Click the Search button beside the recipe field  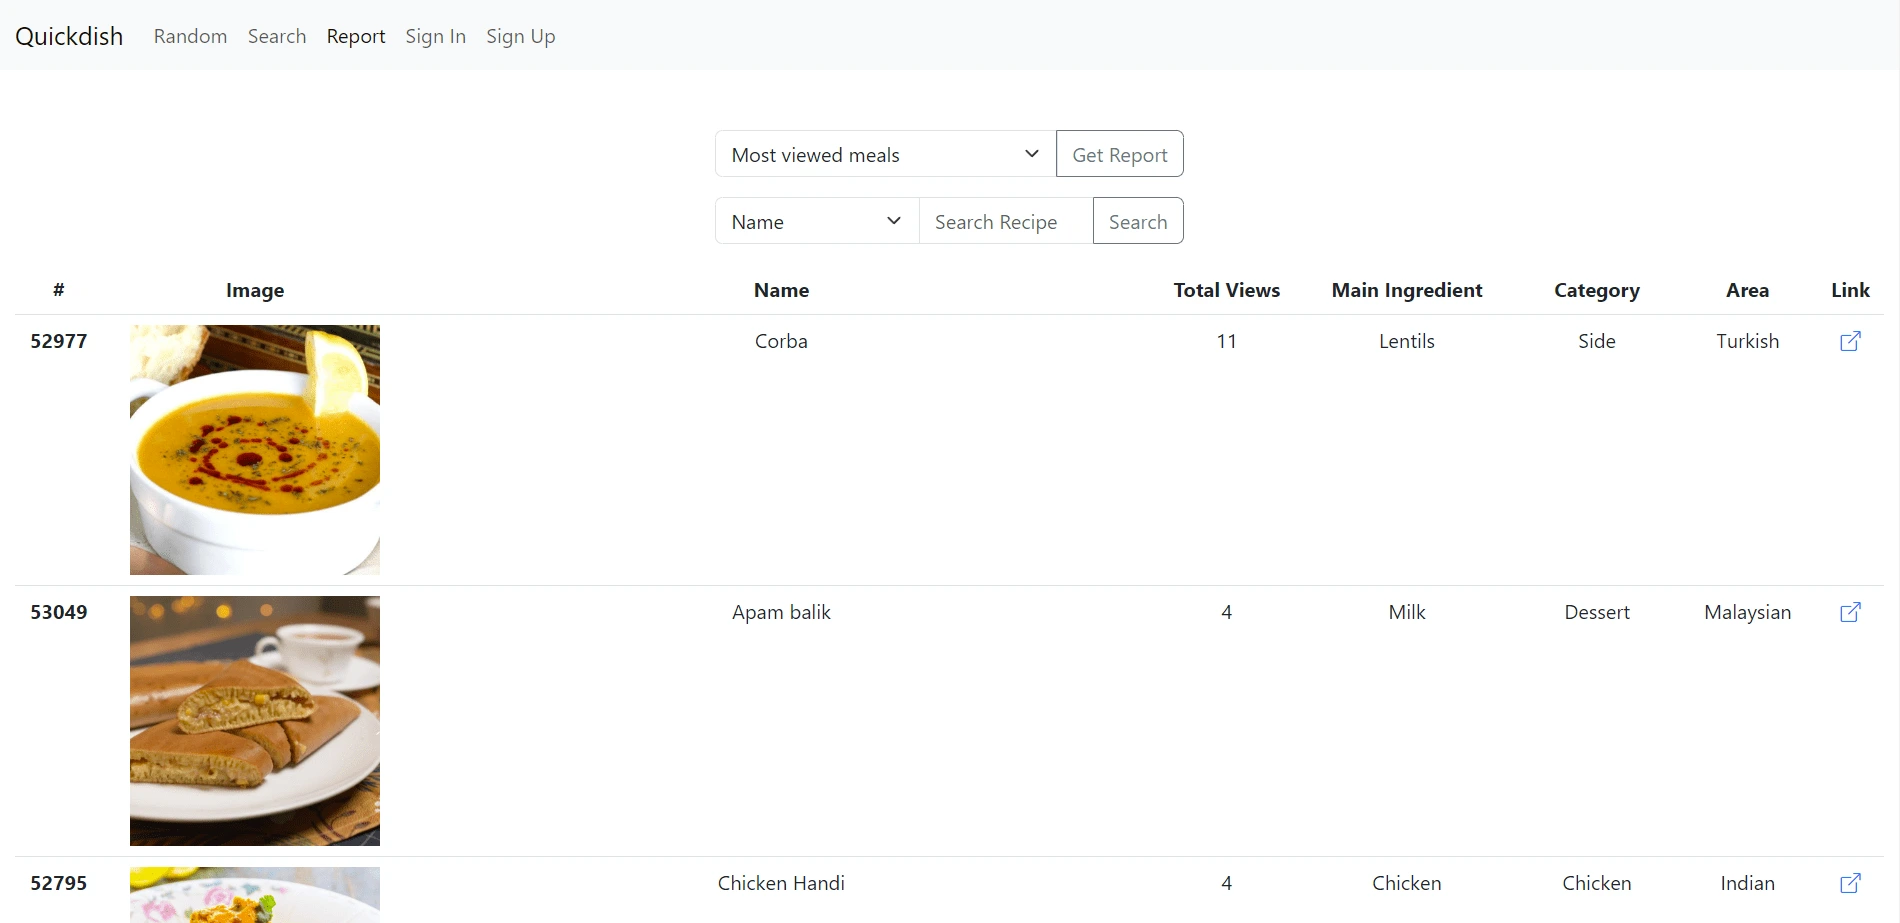click(1138, 221)
